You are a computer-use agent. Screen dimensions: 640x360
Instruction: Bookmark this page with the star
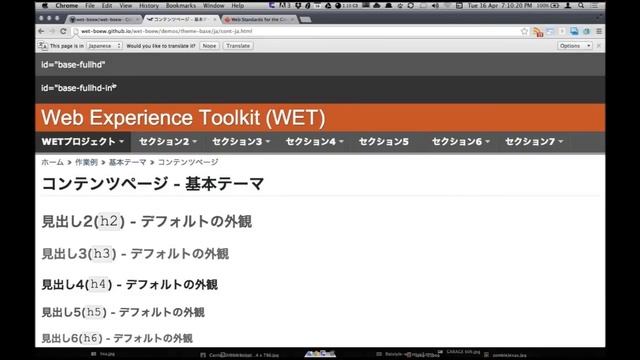524,31
